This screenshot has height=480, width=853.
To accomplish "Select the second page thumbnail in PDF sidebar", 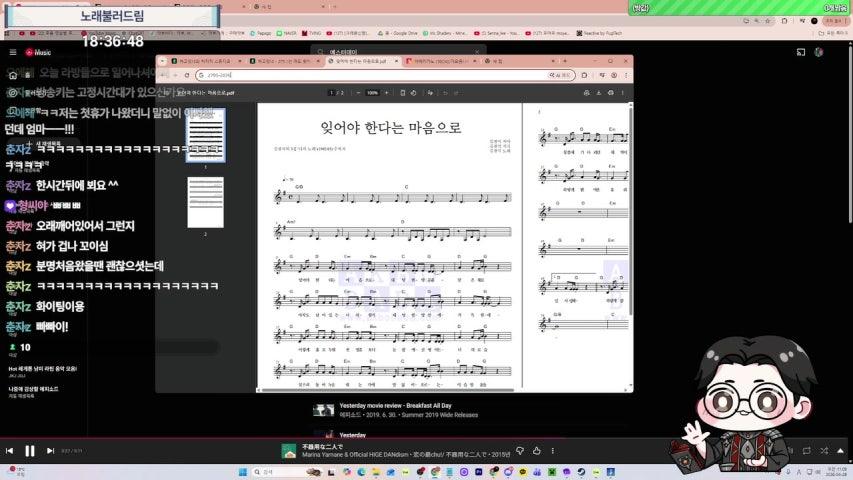I will (x=205, y=202).
